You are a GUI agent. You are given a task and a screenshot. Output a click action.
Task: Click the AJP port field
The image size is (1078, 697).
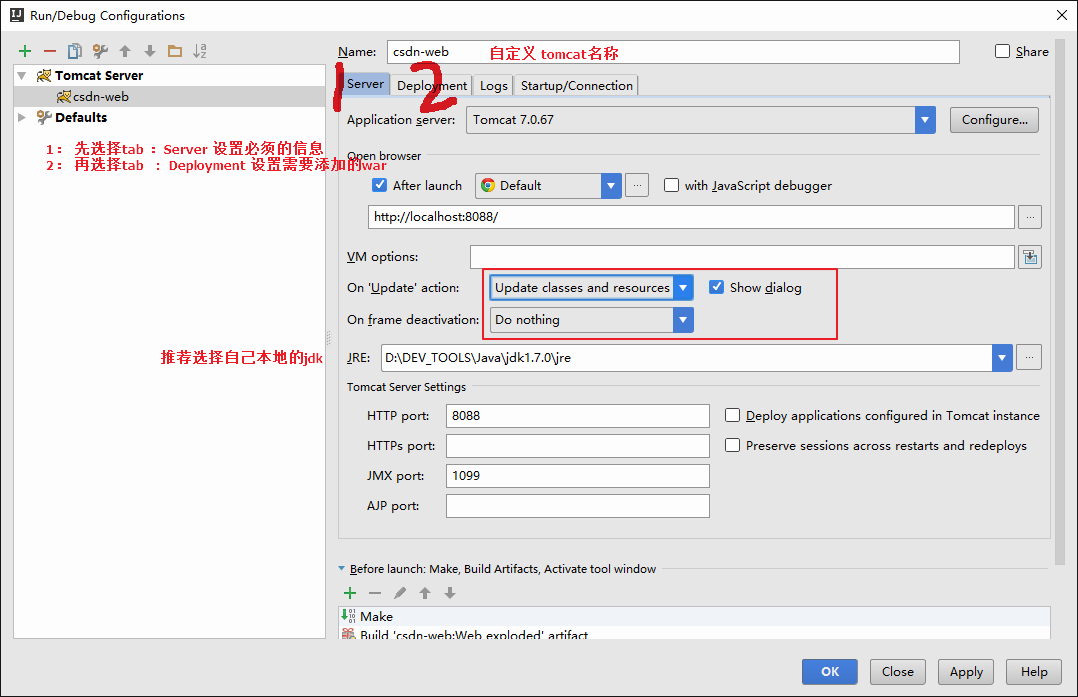(x=578, y=506)
